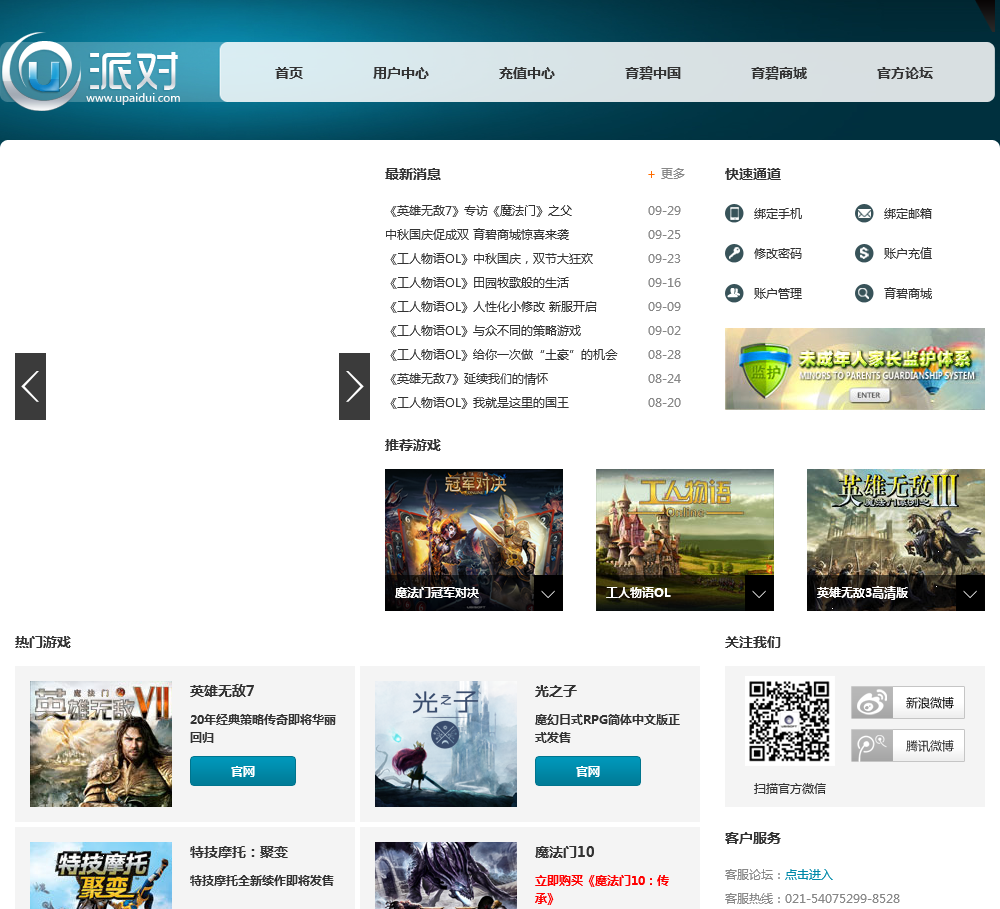Open the 未成年人家长监护体系 banner
1000x909 pixels.
pyautogui.click(x=855, y=369)
